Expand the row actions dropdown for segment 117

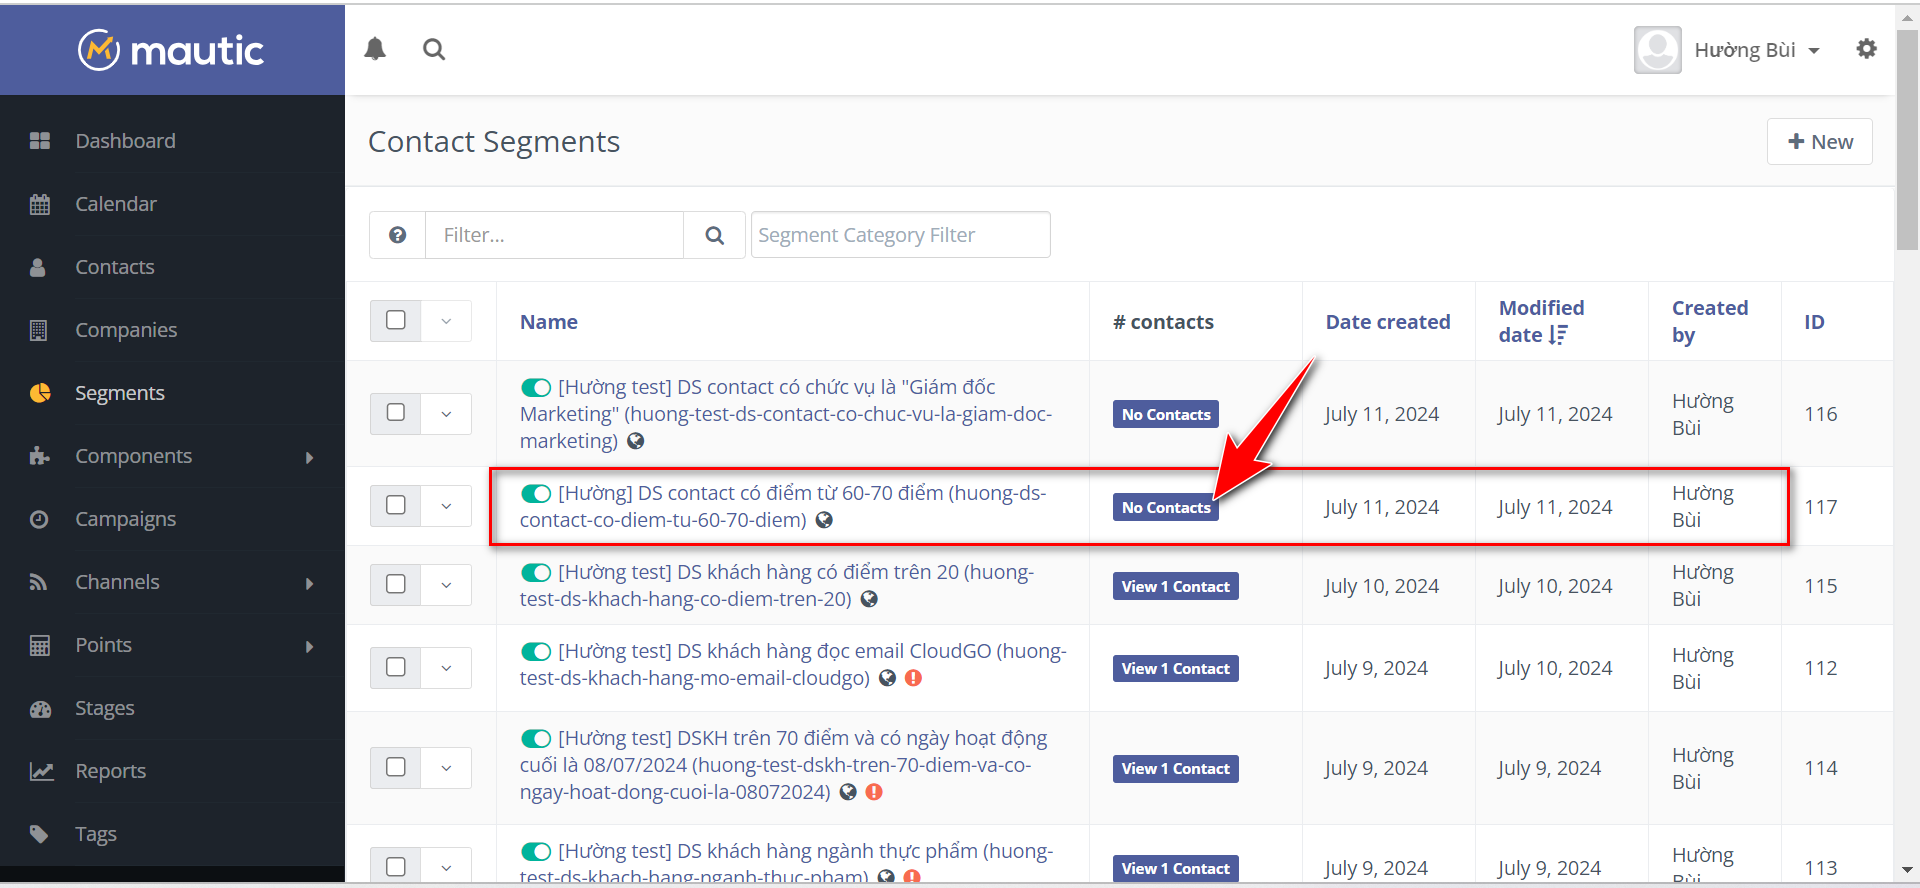(446, 507)
